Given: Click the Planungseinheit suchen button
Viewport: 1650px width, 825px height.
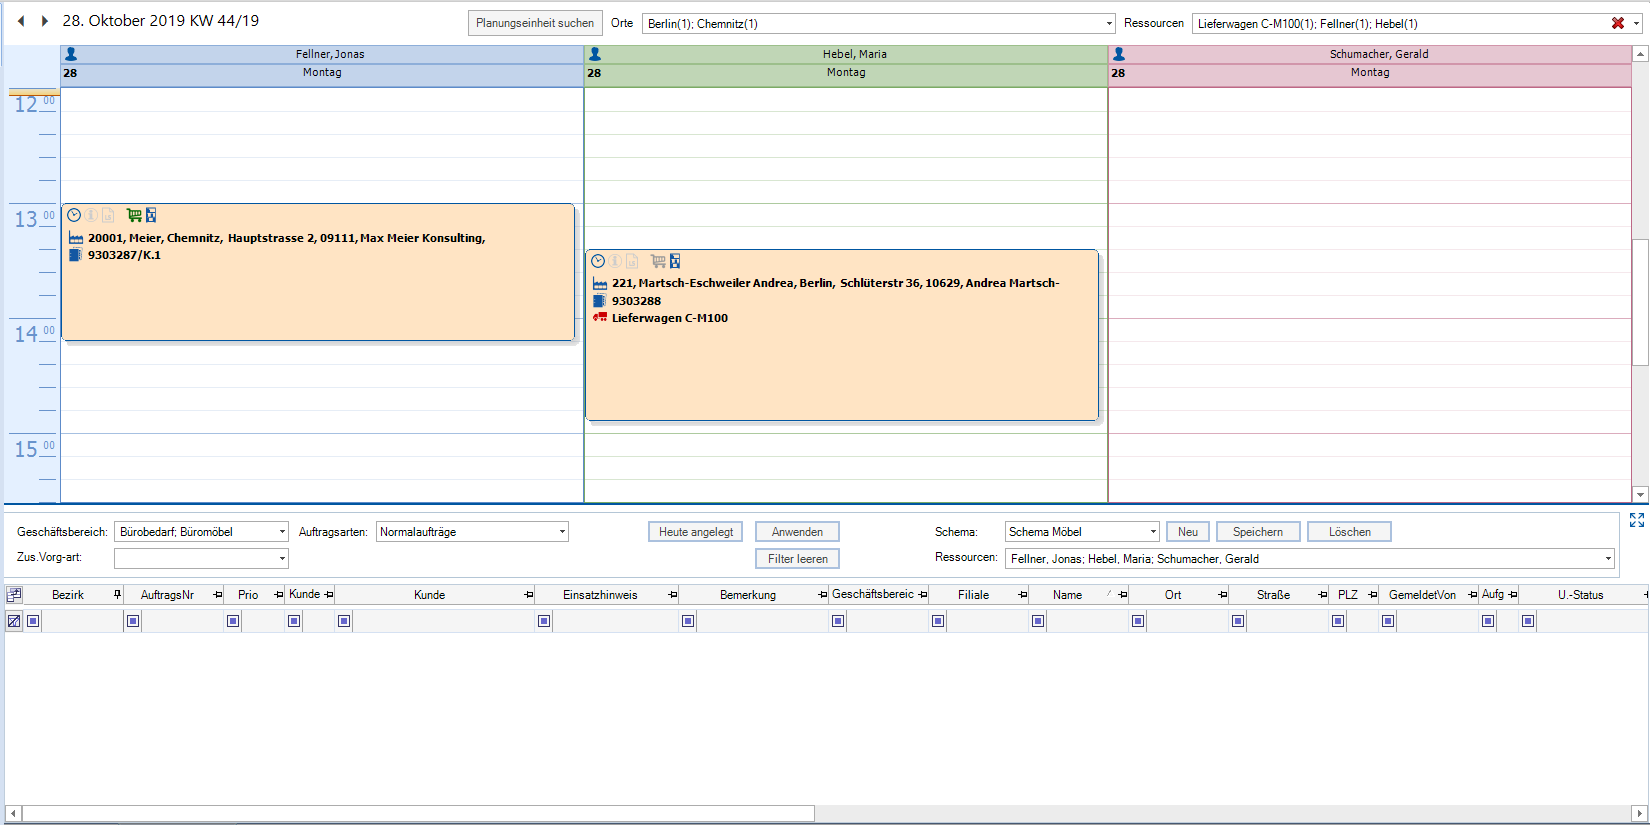Looking at the screenshot, I should pos(534,23).
